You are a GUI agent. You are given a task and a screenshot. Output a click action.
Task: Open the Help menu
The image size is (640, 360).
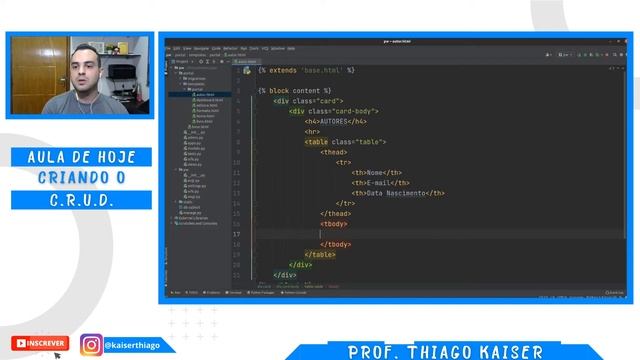(291, 48)
